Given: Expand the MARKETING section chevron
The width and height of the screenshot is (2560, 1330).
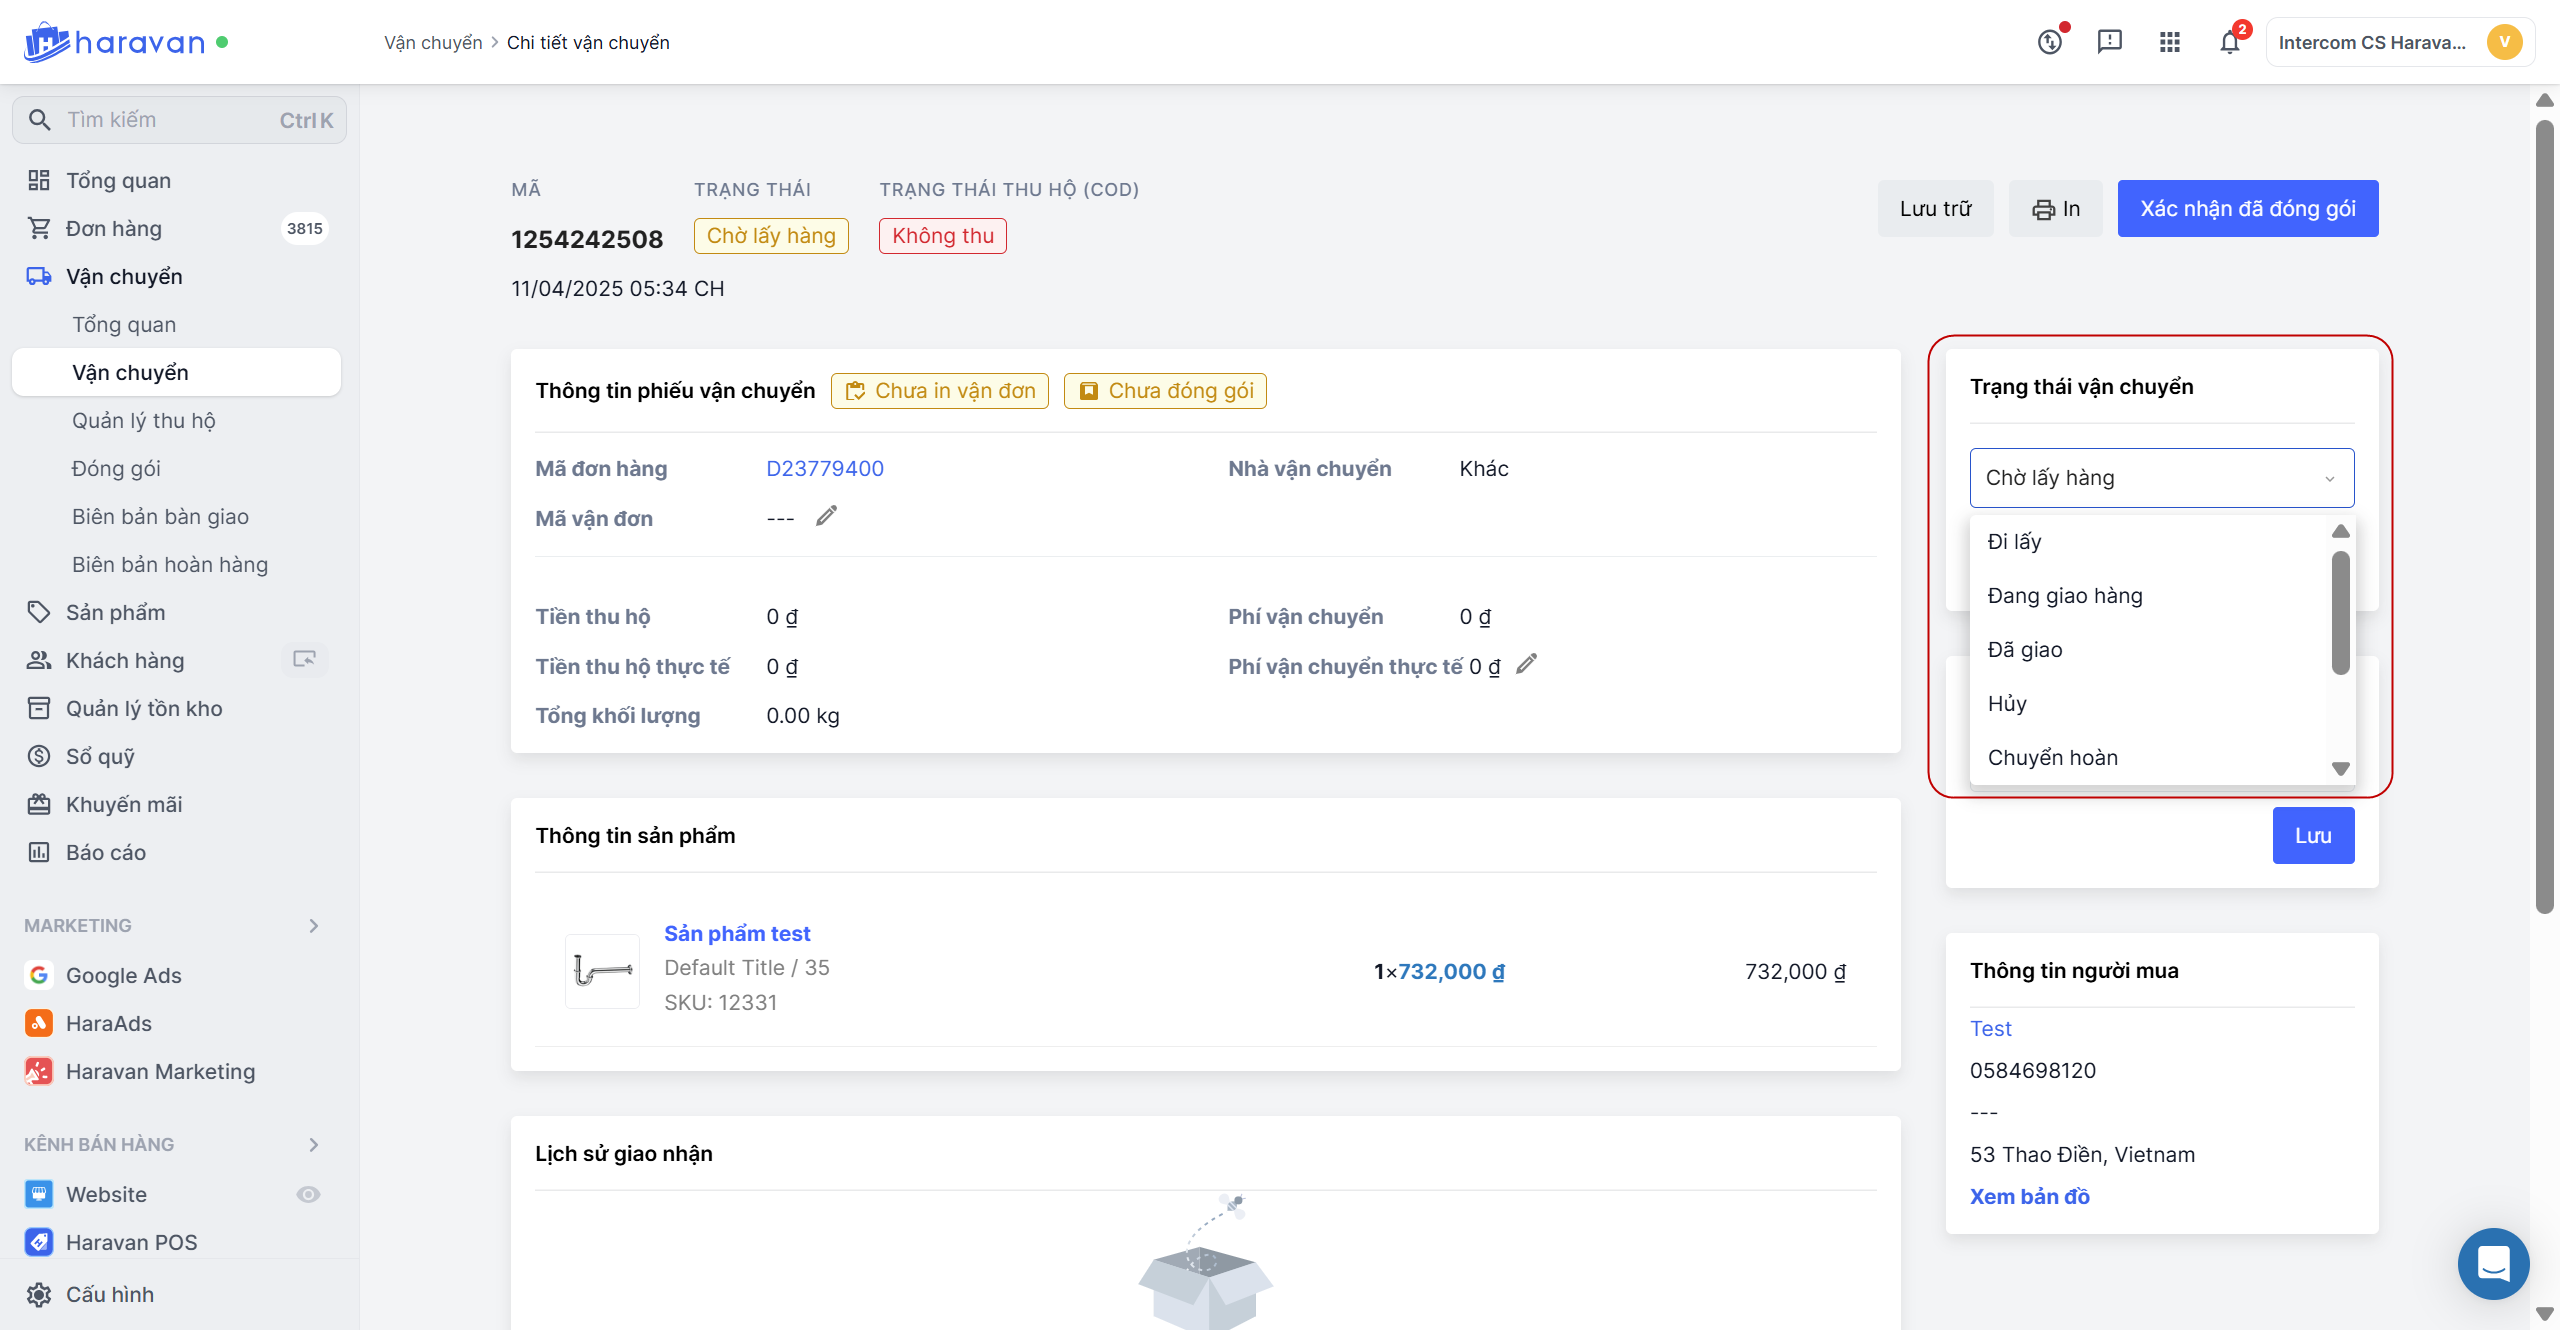Looking at the screenshot, I should [314, 926].
